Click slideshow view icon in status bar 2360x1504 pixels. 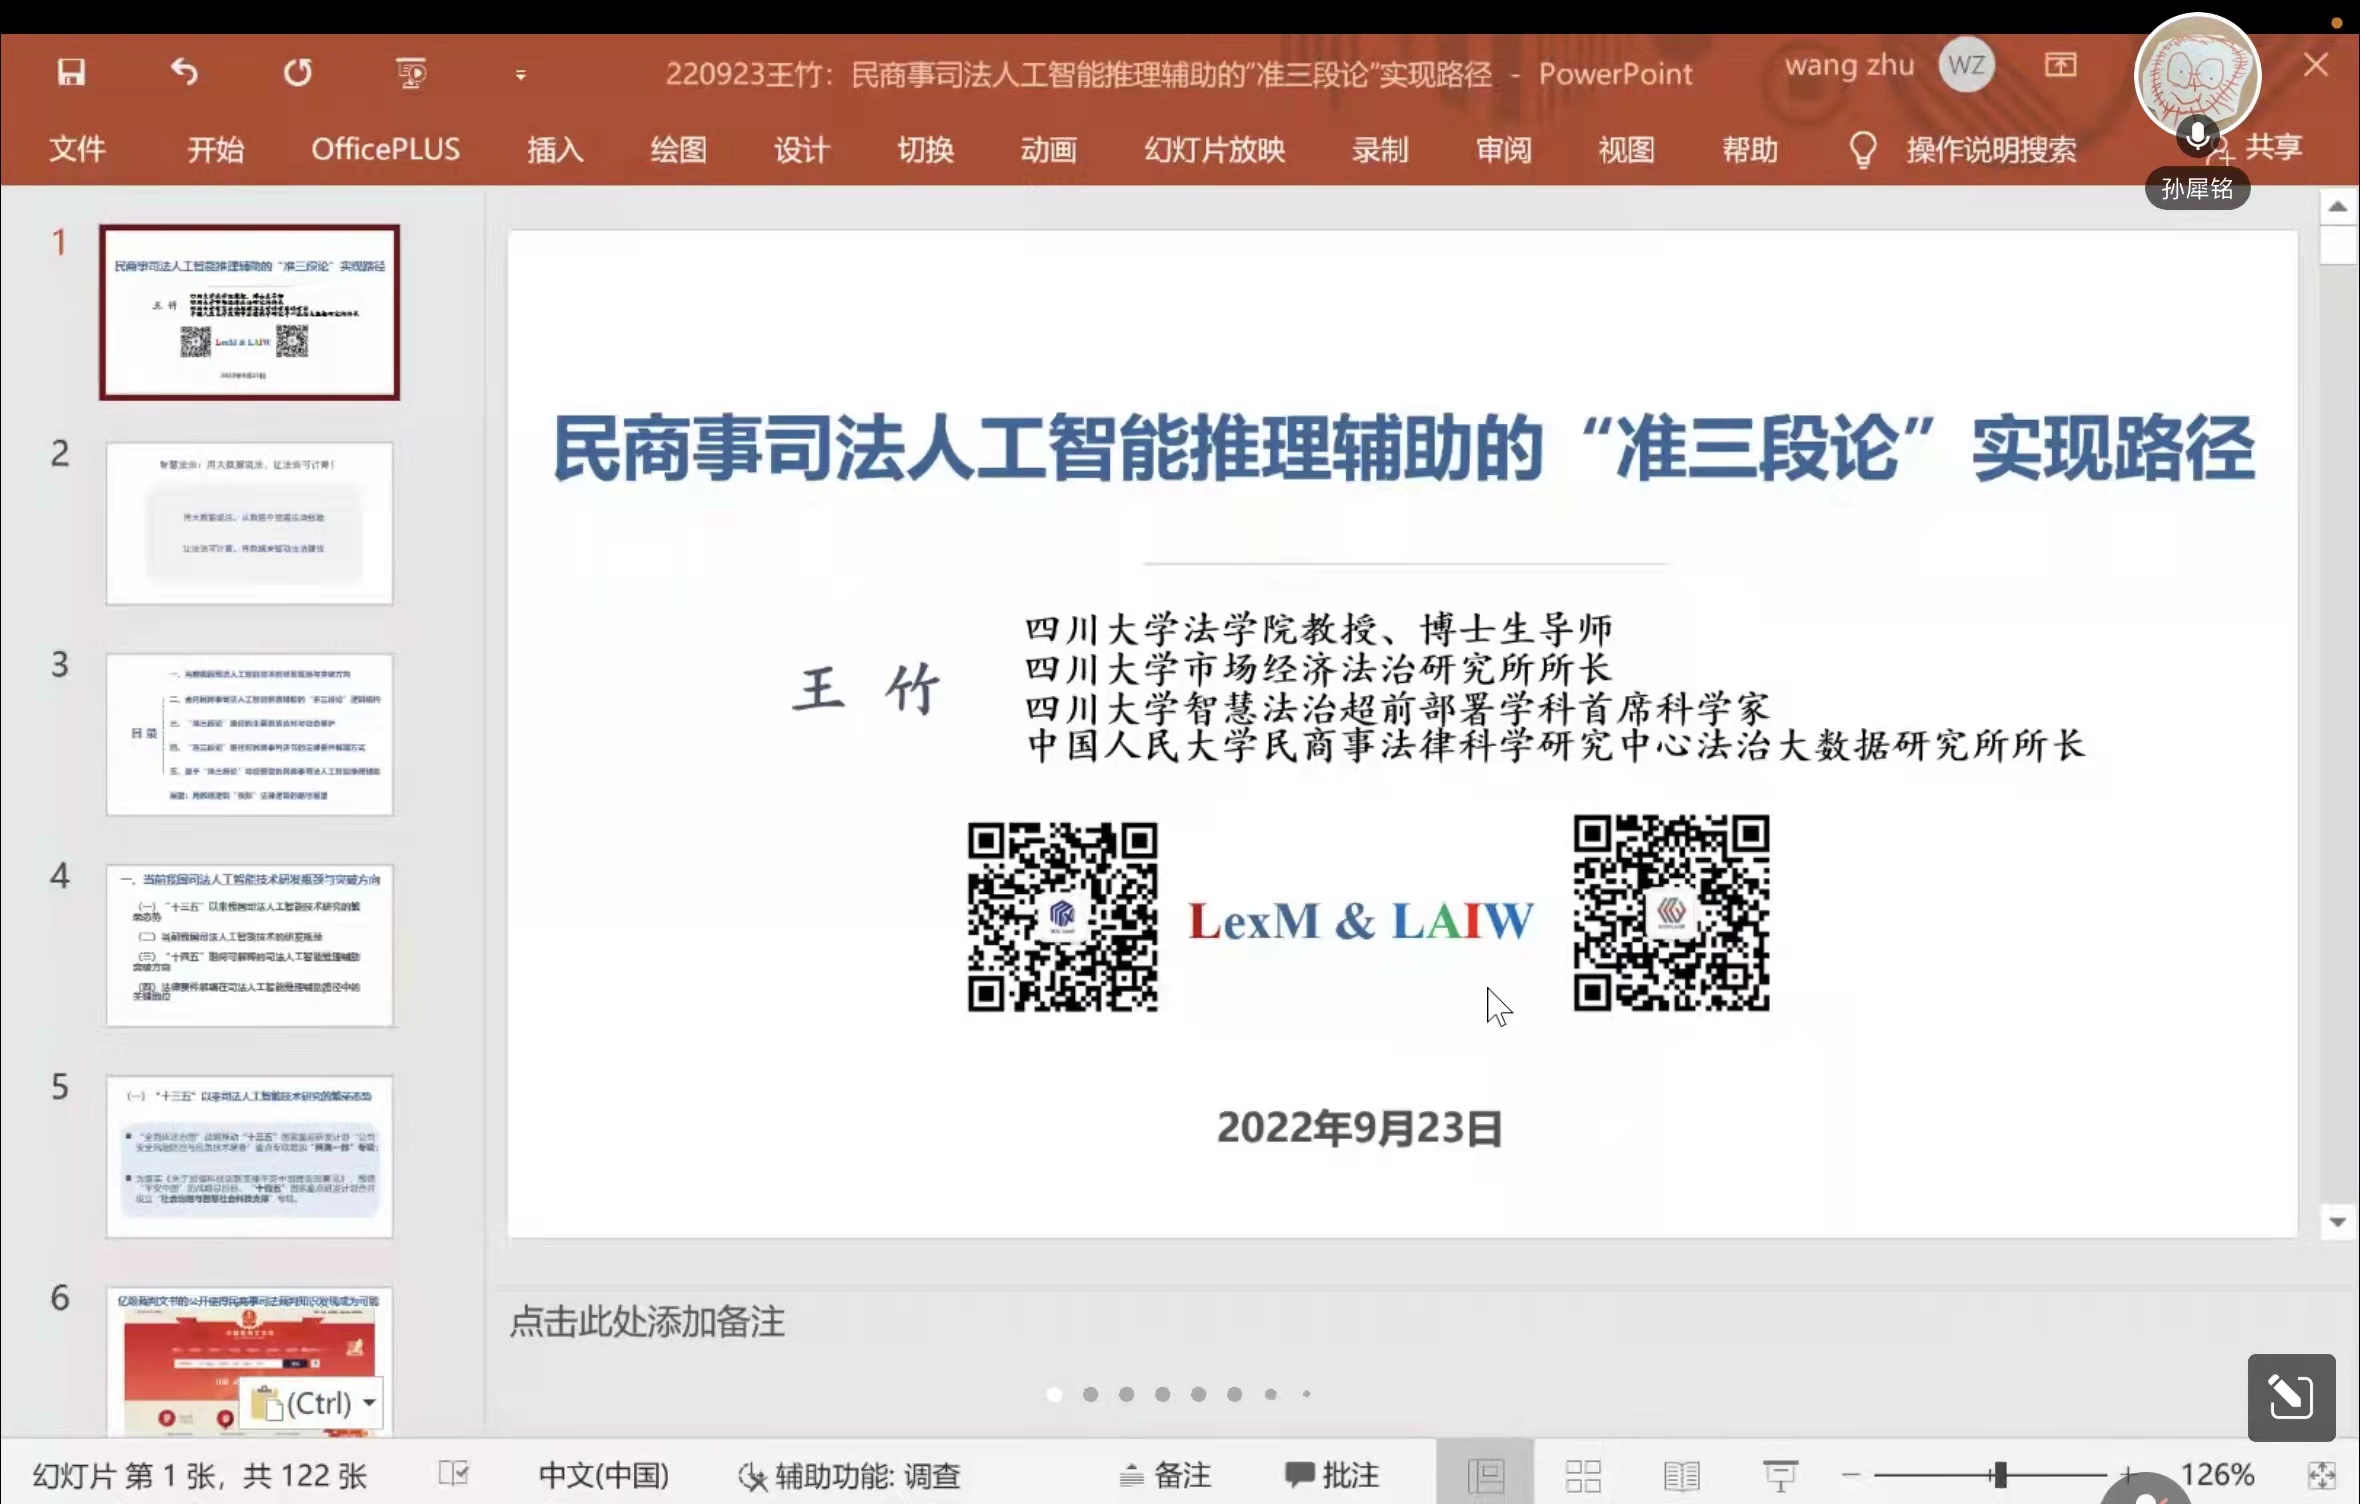pyautogui.click(x=1779, y=1475)
